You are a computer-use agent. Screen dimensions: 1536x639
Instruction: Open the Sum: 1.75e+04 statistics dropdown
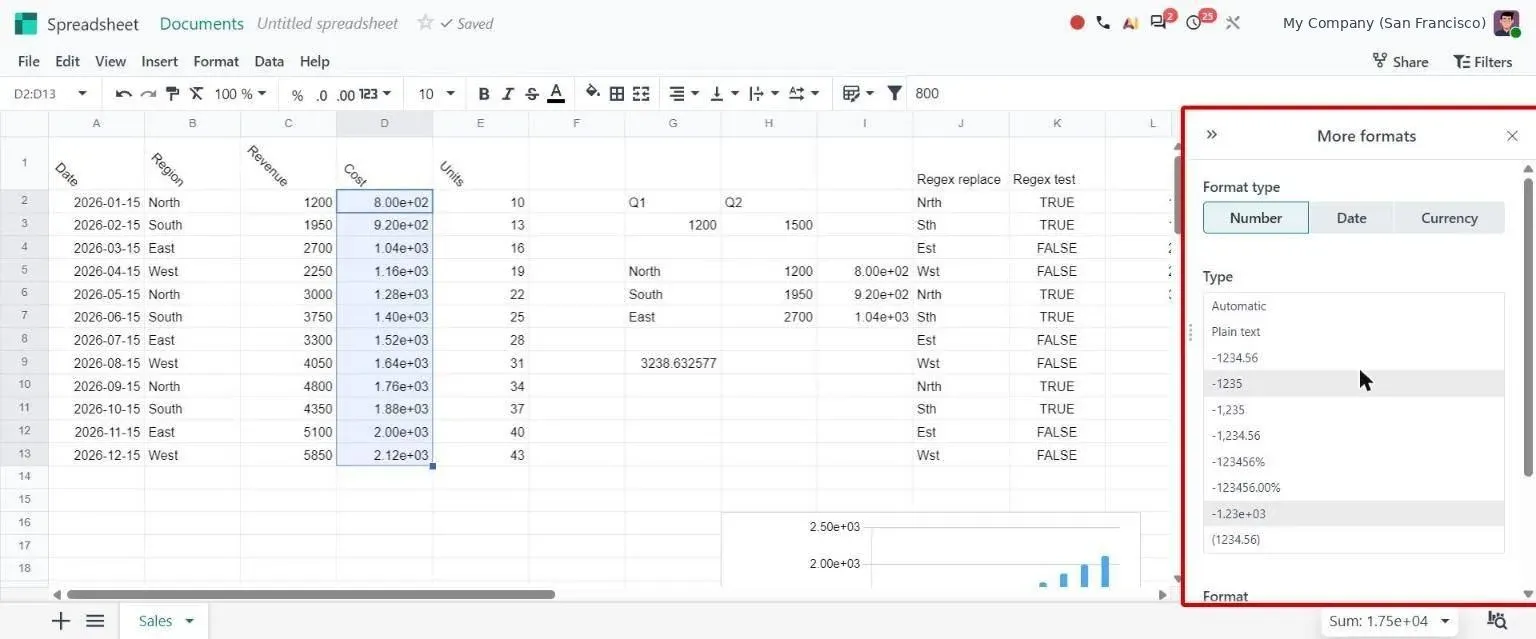coord(1389,621)
